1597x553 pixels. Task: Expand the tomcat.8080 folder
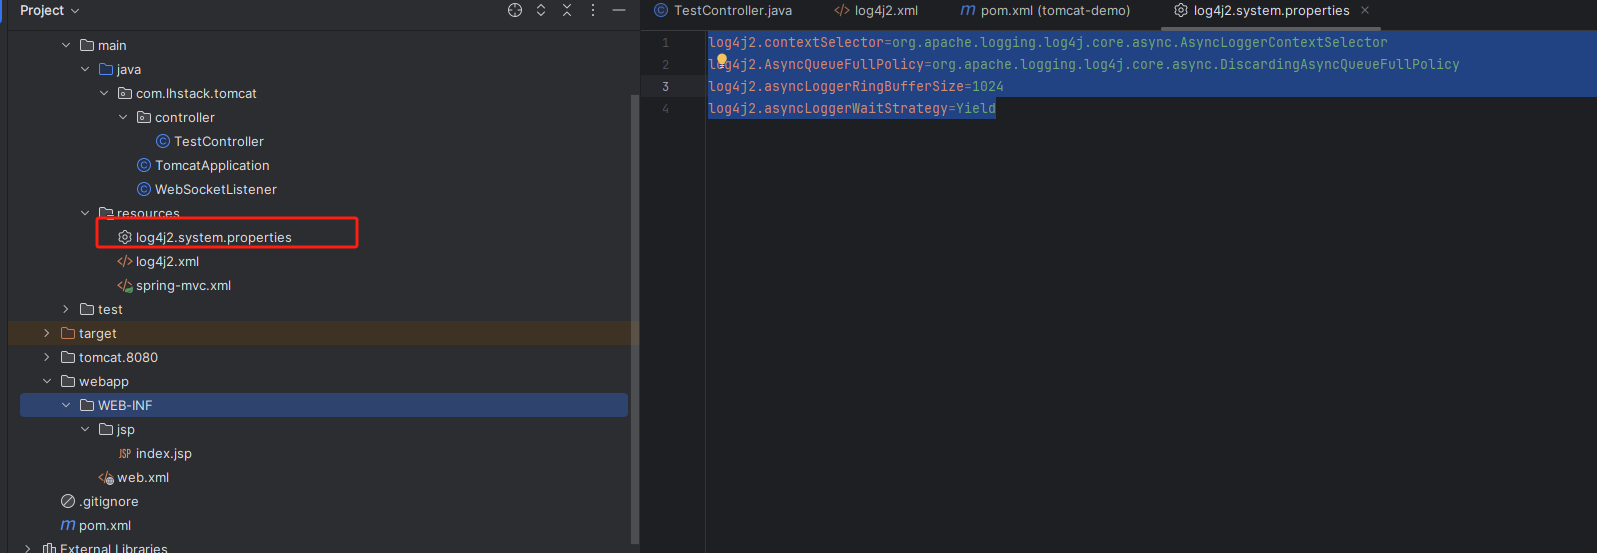click(47, 357)
